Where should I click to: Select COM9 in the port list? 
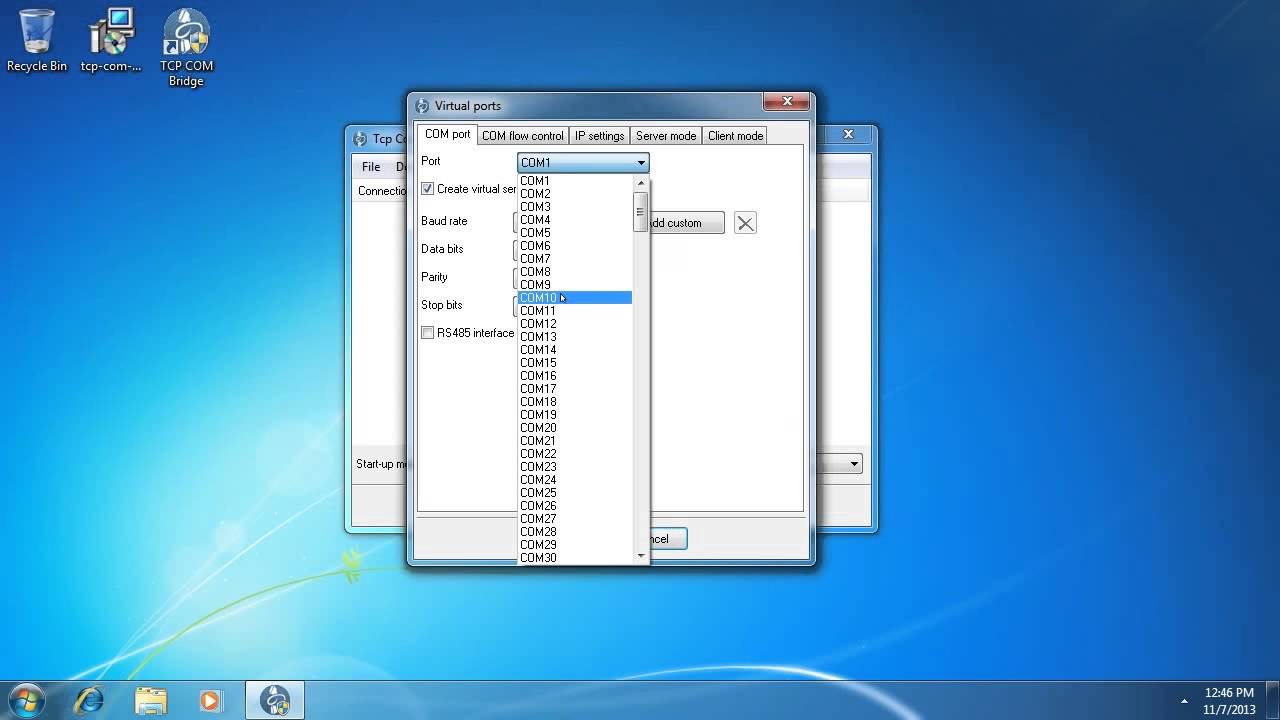coord(575,285)
